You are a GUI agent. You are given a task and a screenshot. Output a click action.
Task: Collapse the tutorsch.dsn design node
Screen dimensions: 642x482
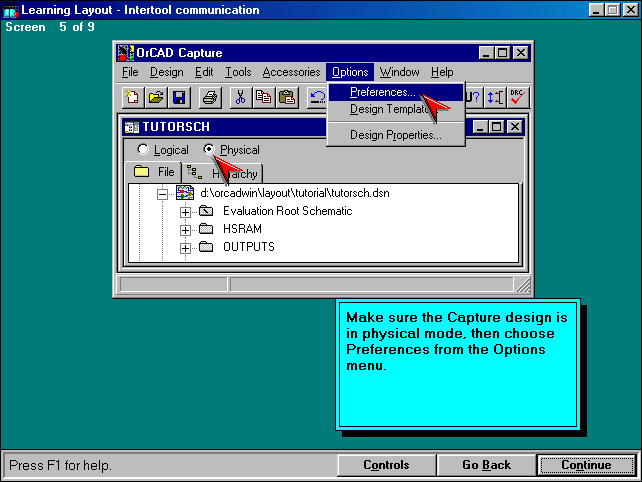coord(162,193)
